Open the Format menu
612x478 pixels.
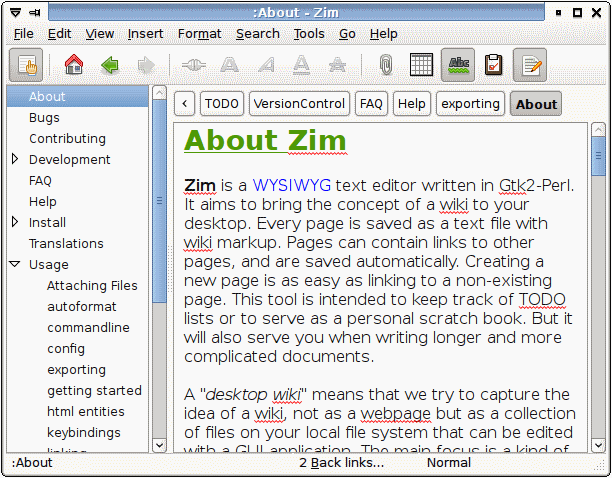(x=199, y=33)
